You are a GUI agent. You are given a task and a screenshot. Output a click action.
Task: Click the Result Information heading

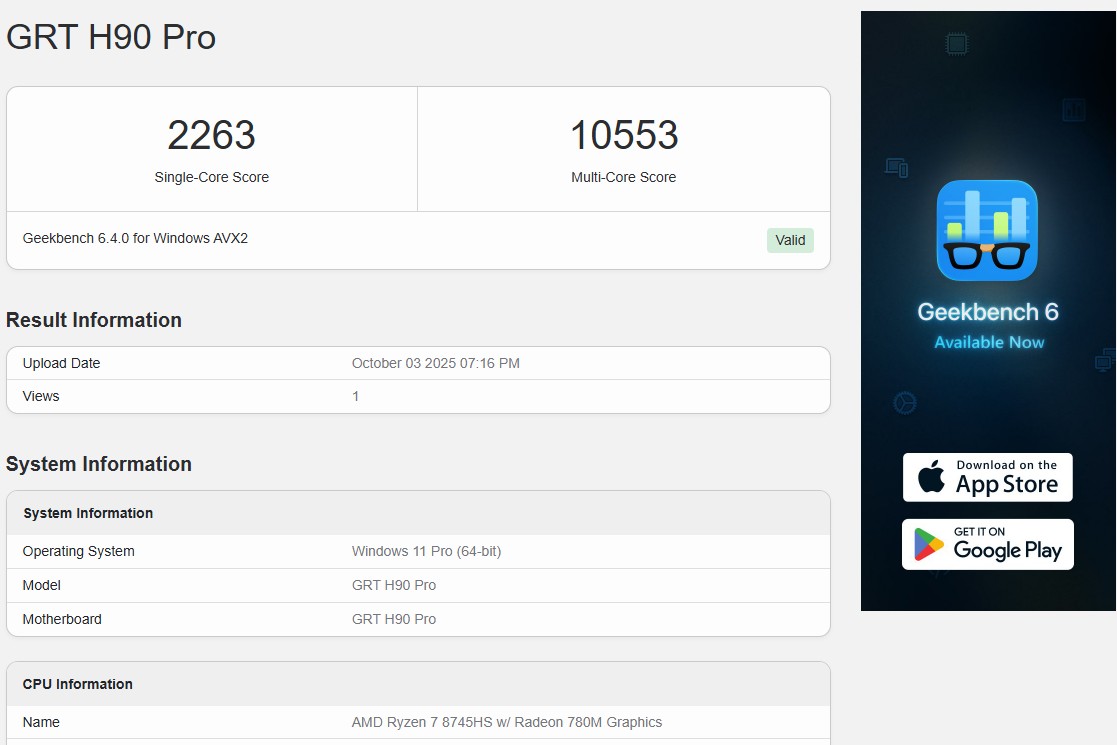(x=94, y=320)
